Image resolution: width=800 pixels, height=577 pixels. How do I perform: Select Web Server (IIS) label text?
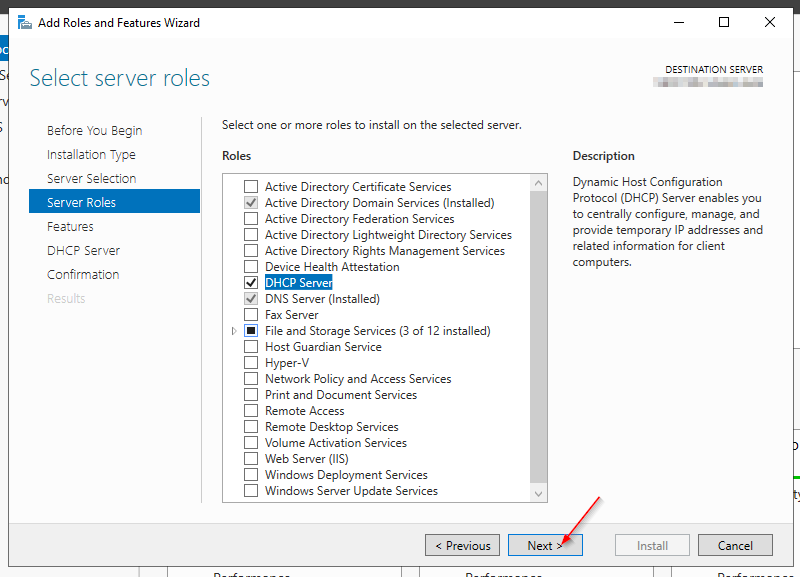tap(307, 459)
